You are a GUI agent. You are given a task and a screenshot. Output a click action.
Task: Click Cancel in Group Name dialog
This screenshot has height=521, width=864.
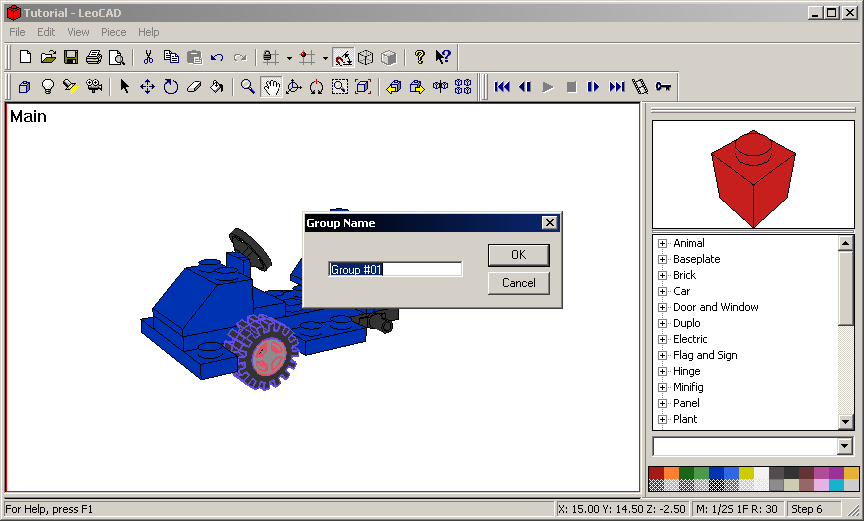coord(518,283)
